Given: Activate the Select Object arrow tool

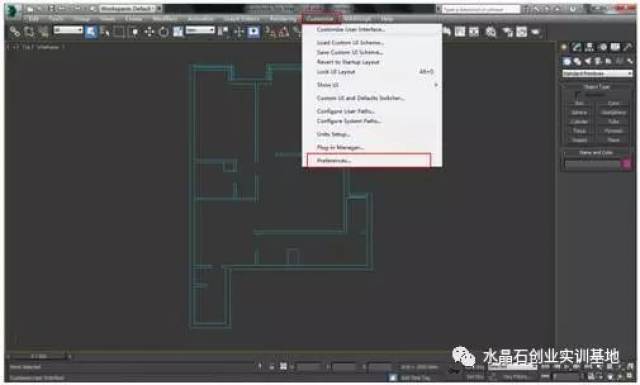Looking at the screenshot, I should click(91, 31).
